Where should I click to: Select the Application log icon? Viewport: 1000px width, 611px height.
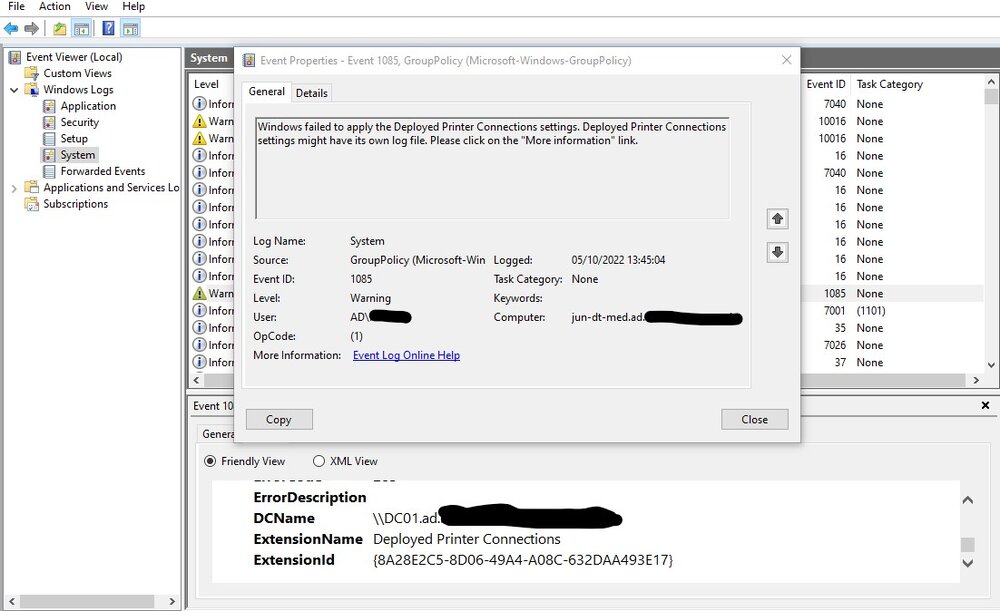pyautogui.click(x=49, y=106)
